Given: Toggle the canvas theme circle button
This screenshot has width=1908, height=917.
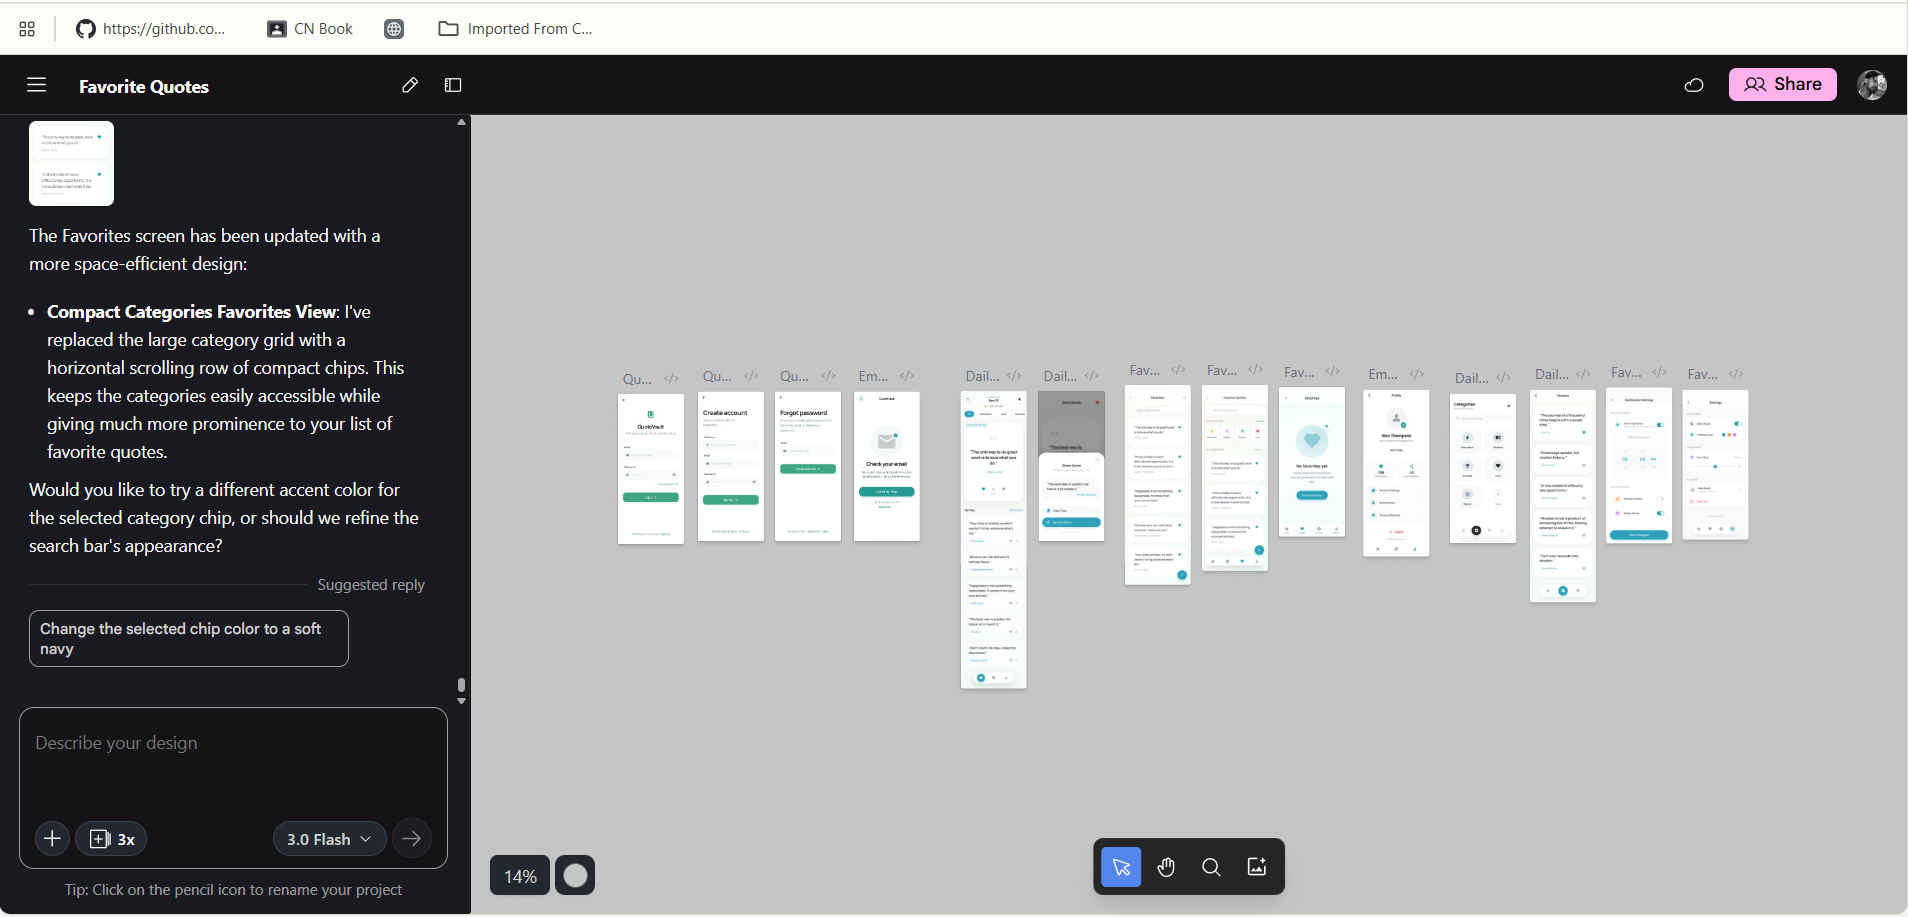Looking at the screenshot, I should pyautogui.click(x=575, y=876).
